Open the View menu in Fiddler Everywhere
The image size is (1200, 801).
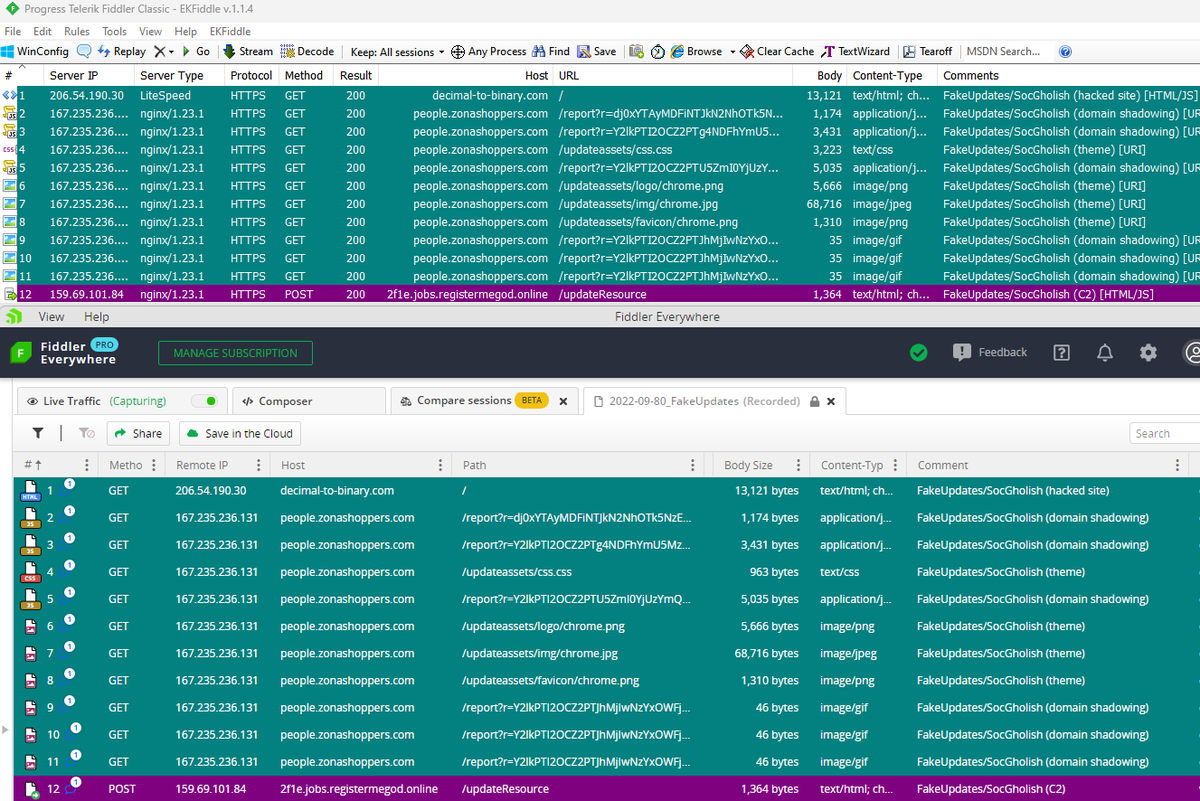[x=51, y=317]
